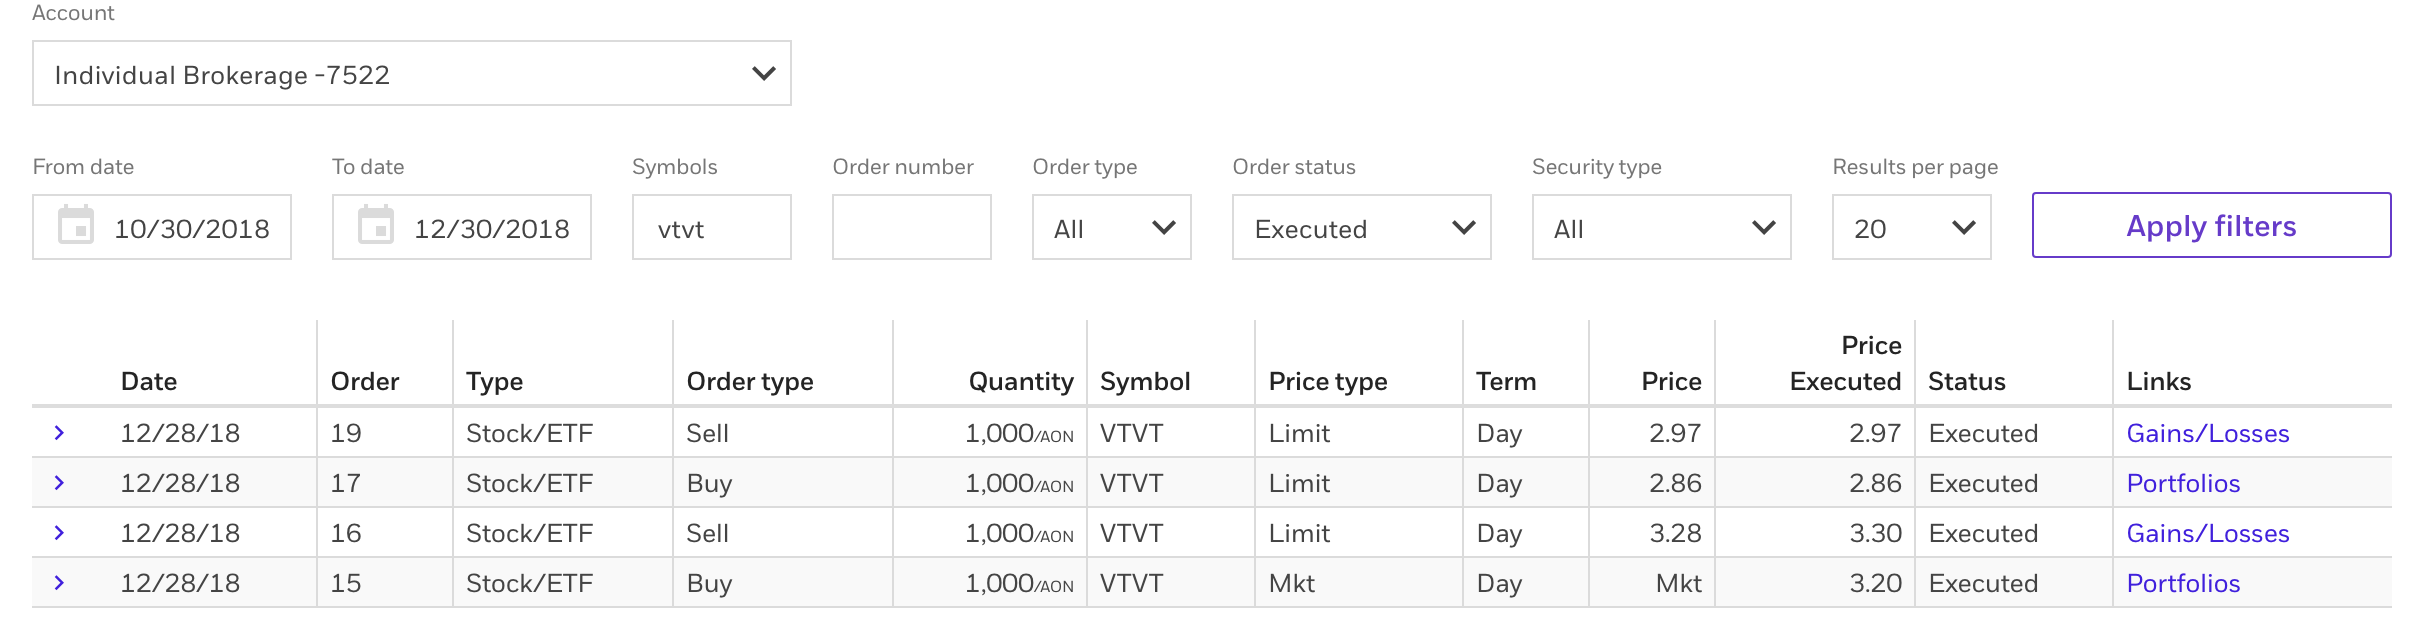Open the Security type dropdown
Screen dimensions: 2432x632
pyautogui.click(x=1661, y=228)
